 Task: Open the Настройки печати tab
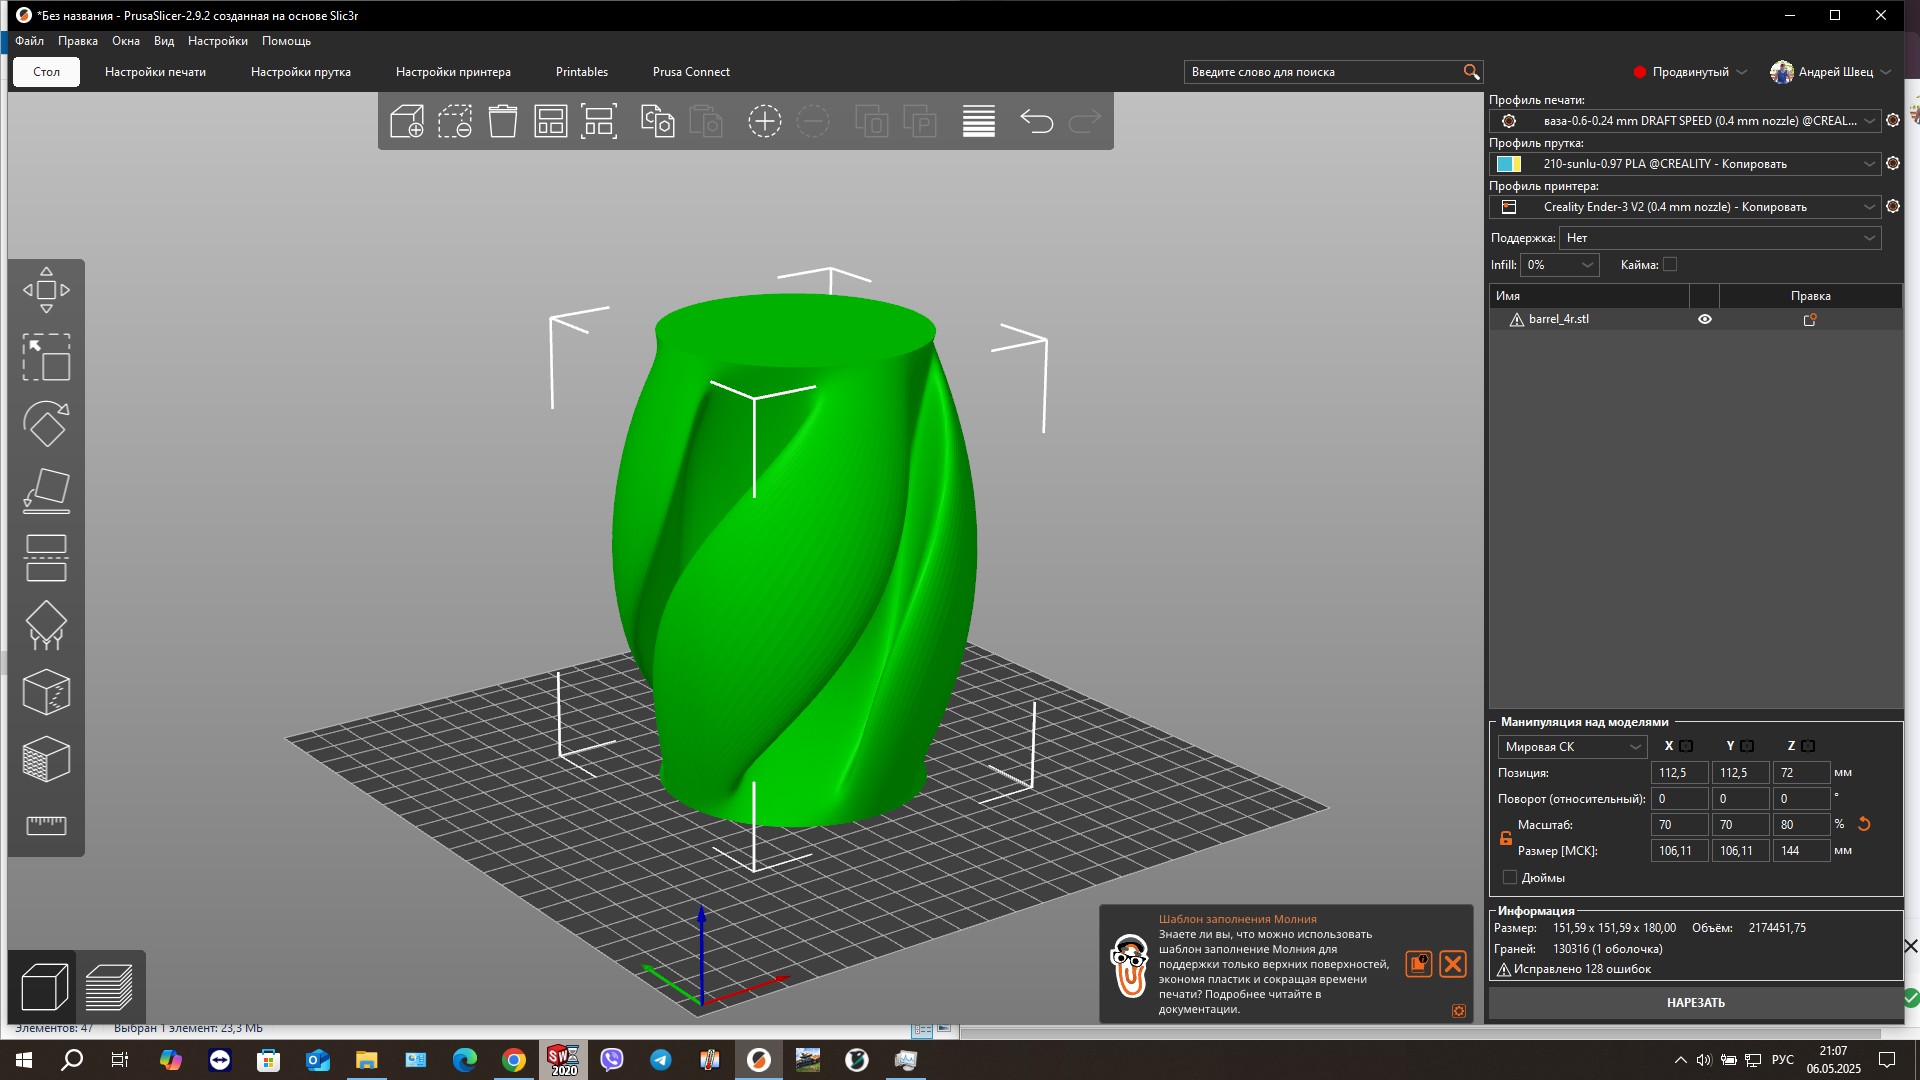click(155, 72)
